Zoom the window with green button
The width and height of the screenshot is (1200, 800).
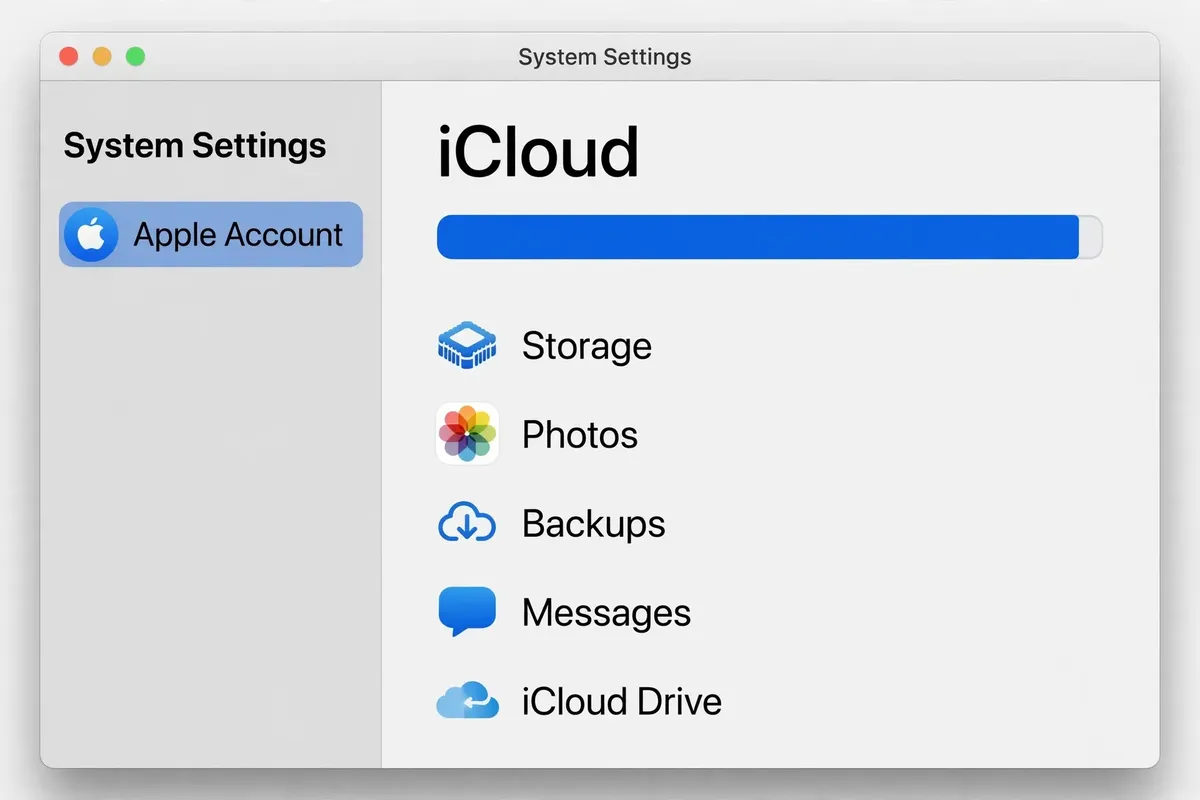pyautogui.click(x=135, y=56)
